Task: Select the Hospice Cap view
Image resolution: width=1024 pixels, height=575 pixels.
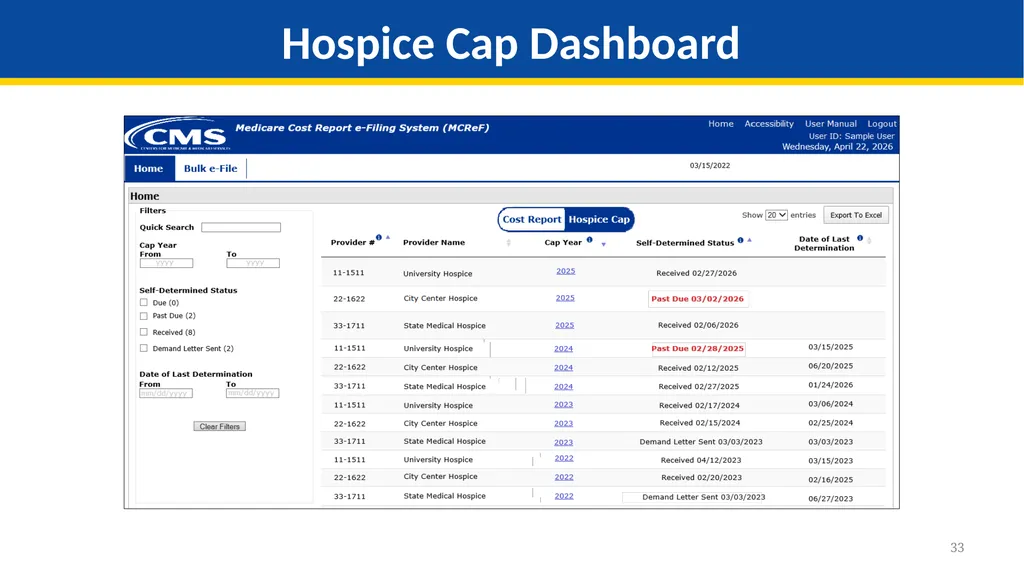Action: click(599, 220)
